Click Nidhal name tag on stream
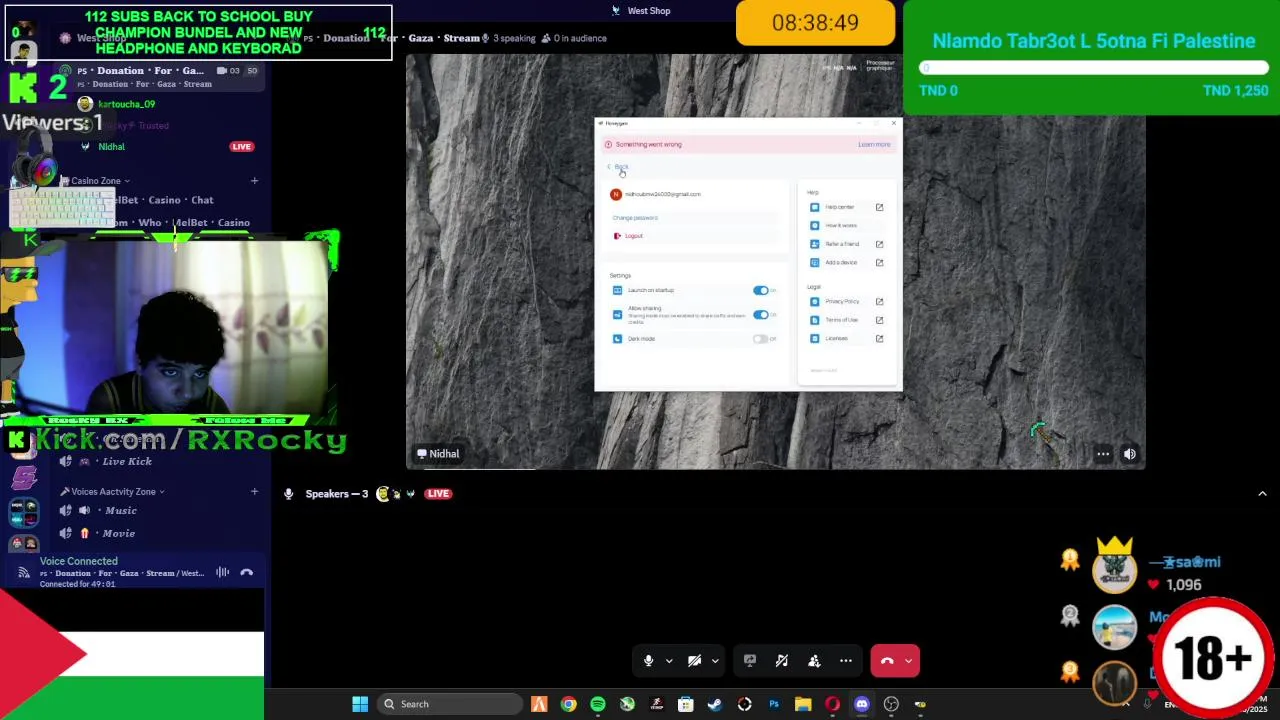 click(x=438, y=454)
